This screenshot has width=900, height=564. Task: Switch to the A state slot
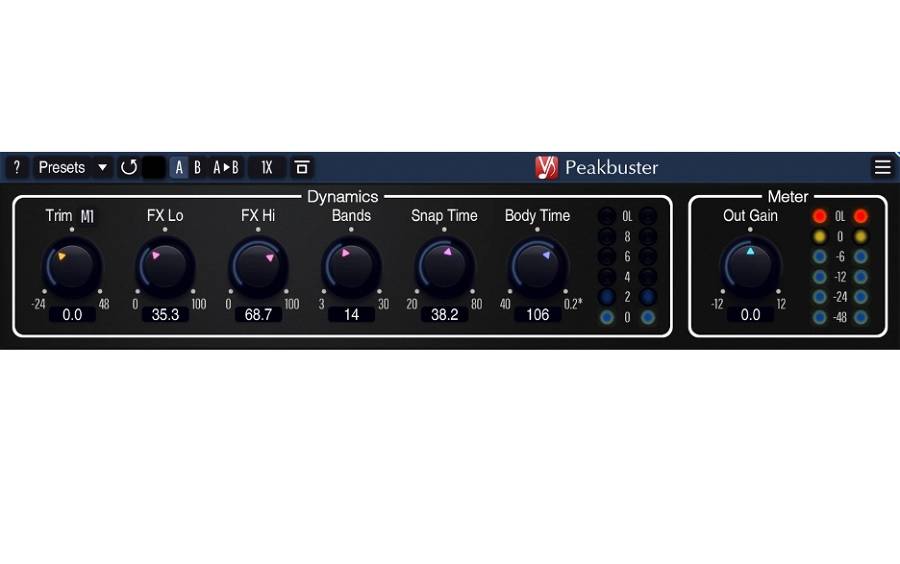click(179, 167)
